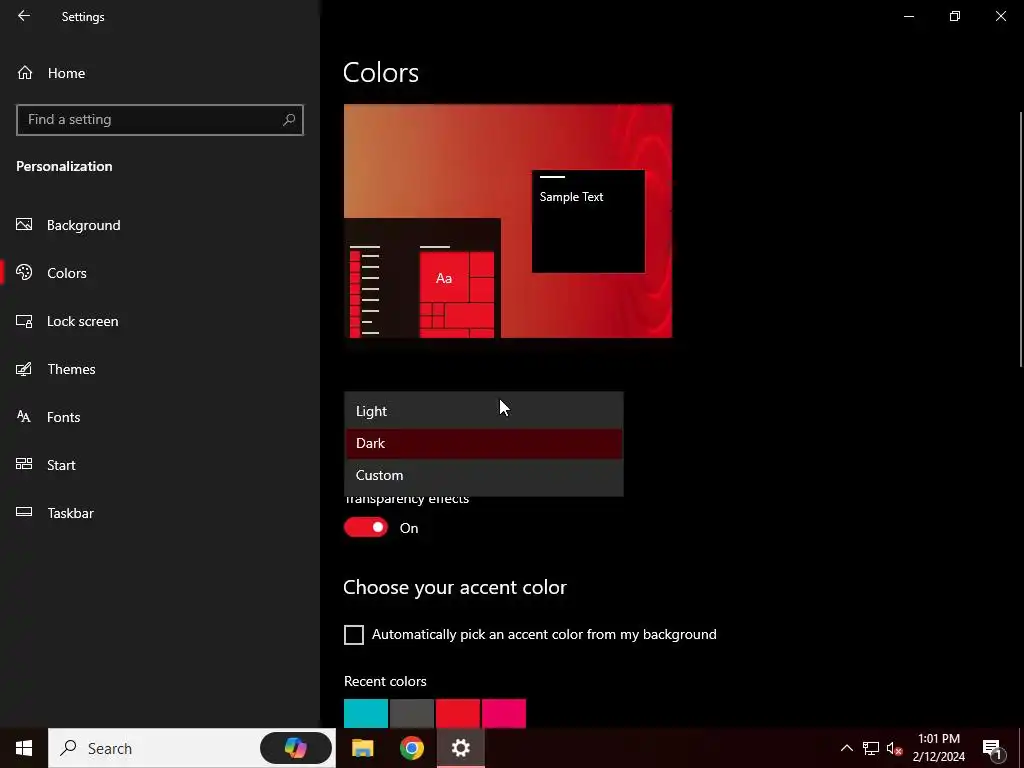Choose Light in the color mode dropdown

point(484,411)
